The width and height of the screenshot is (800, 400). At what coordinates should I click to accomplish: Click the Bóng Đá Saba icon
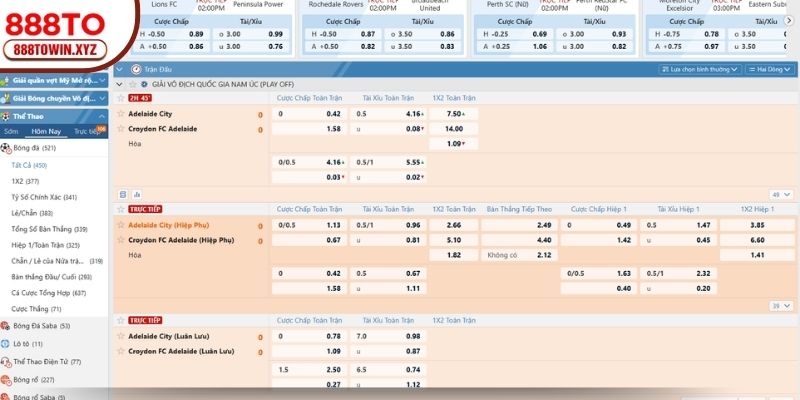click(x=6, y=326)
